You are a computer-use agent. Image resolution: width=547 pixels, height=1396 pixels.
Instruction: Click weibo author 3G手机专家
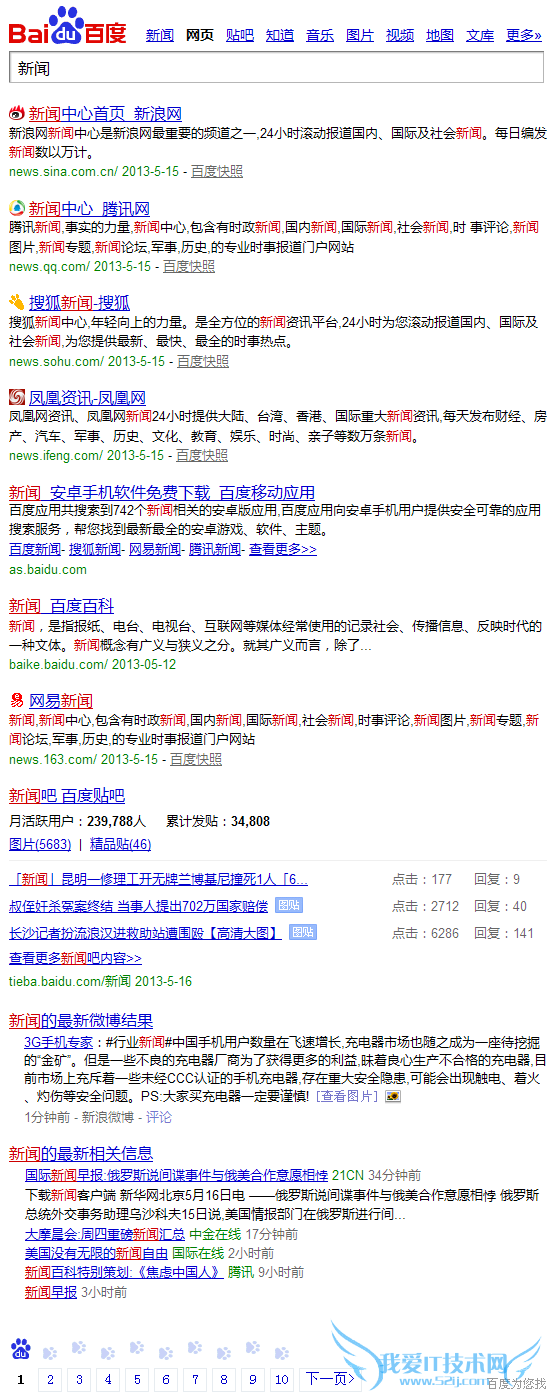[x=59, y=1042]
